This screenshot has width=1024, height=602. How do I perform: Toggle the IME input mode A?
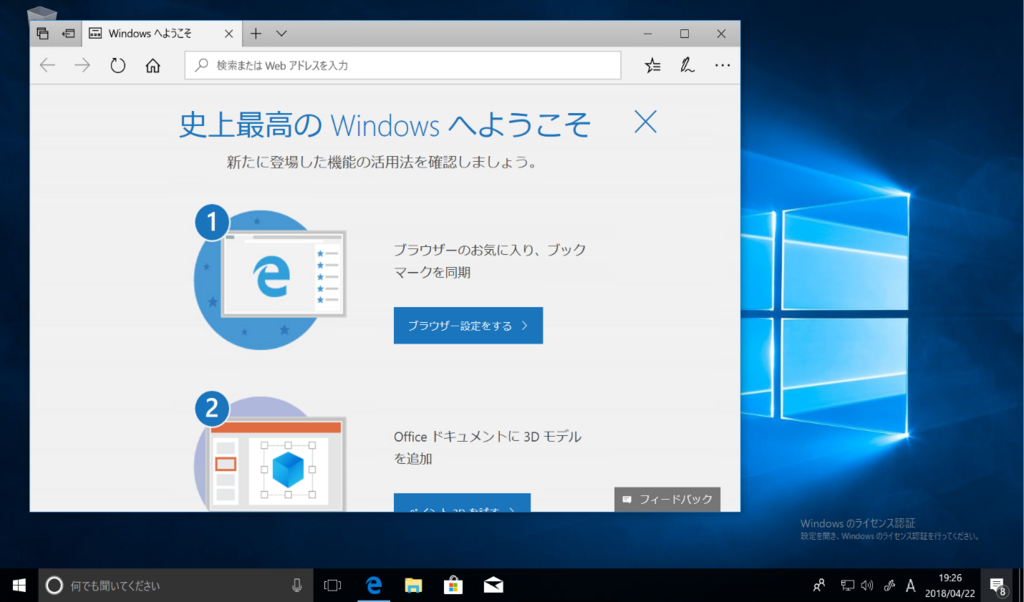(910, 586)
